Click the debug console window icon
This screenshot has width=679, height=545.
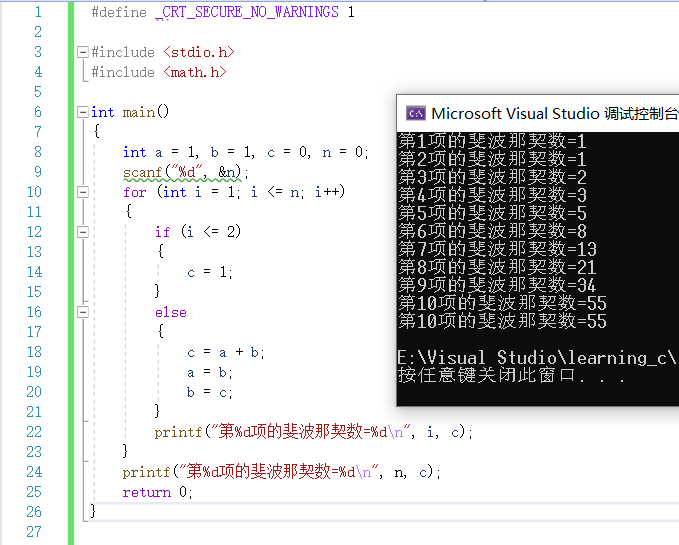click(x=416, y=113)
